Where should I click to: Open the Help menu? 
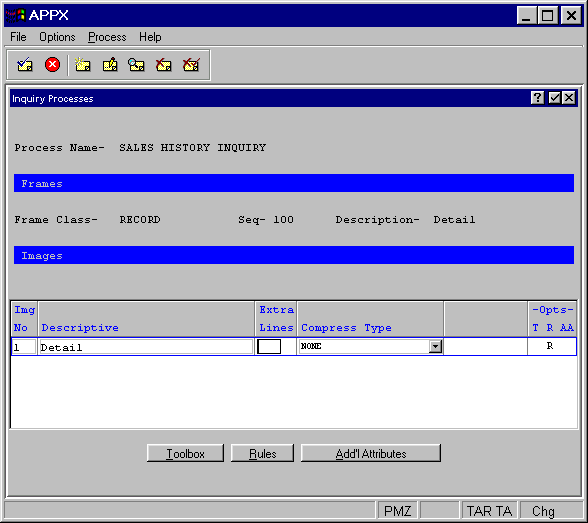[150, 37]
